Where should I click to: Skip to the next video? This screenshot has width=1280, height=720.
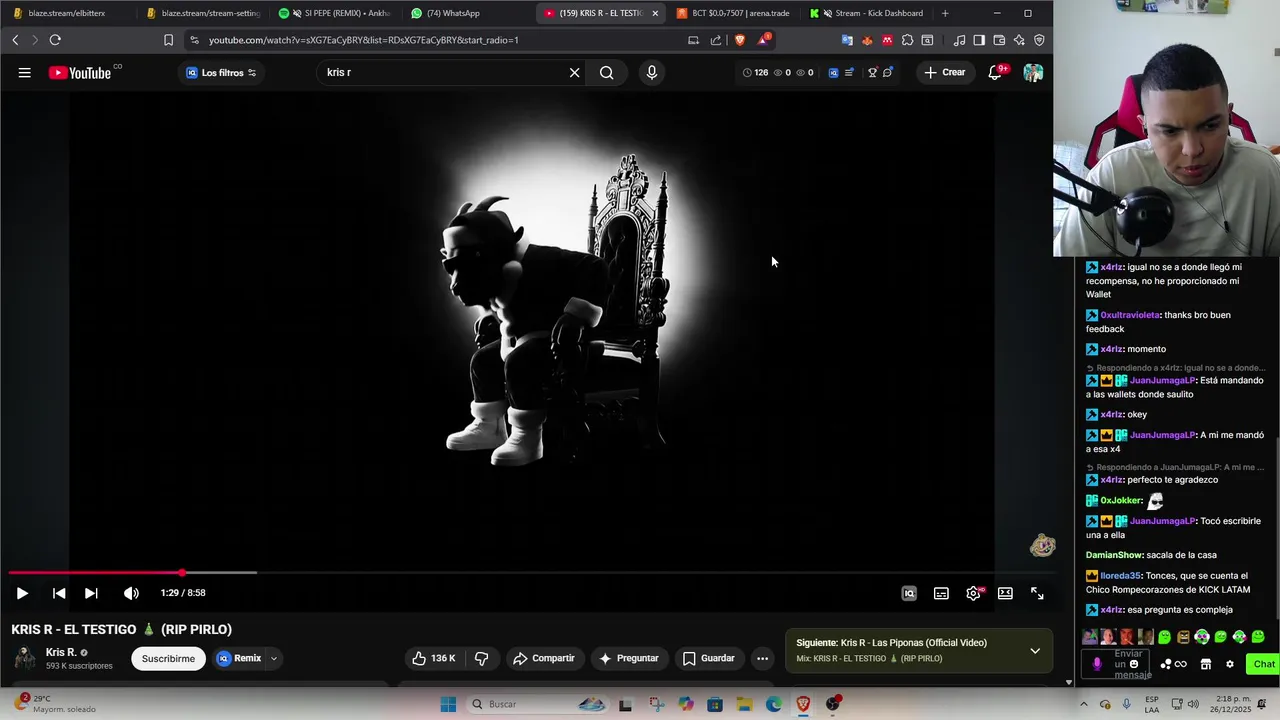tap(91, 593)
